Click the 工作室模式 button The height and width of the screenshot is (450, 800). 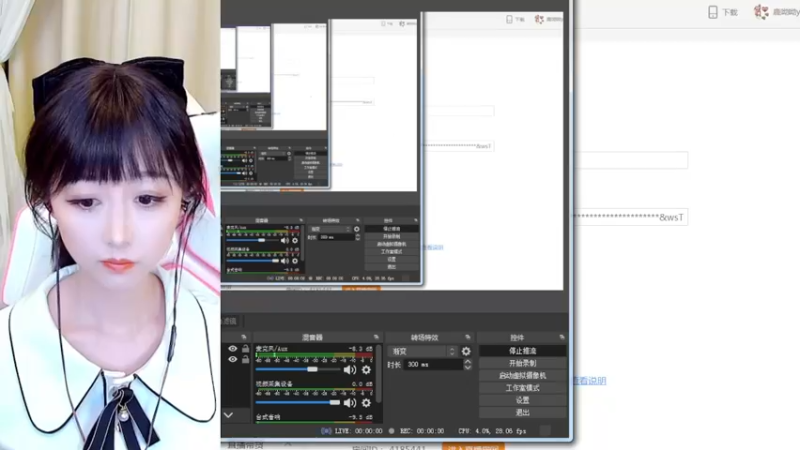[x=522, y=388]
